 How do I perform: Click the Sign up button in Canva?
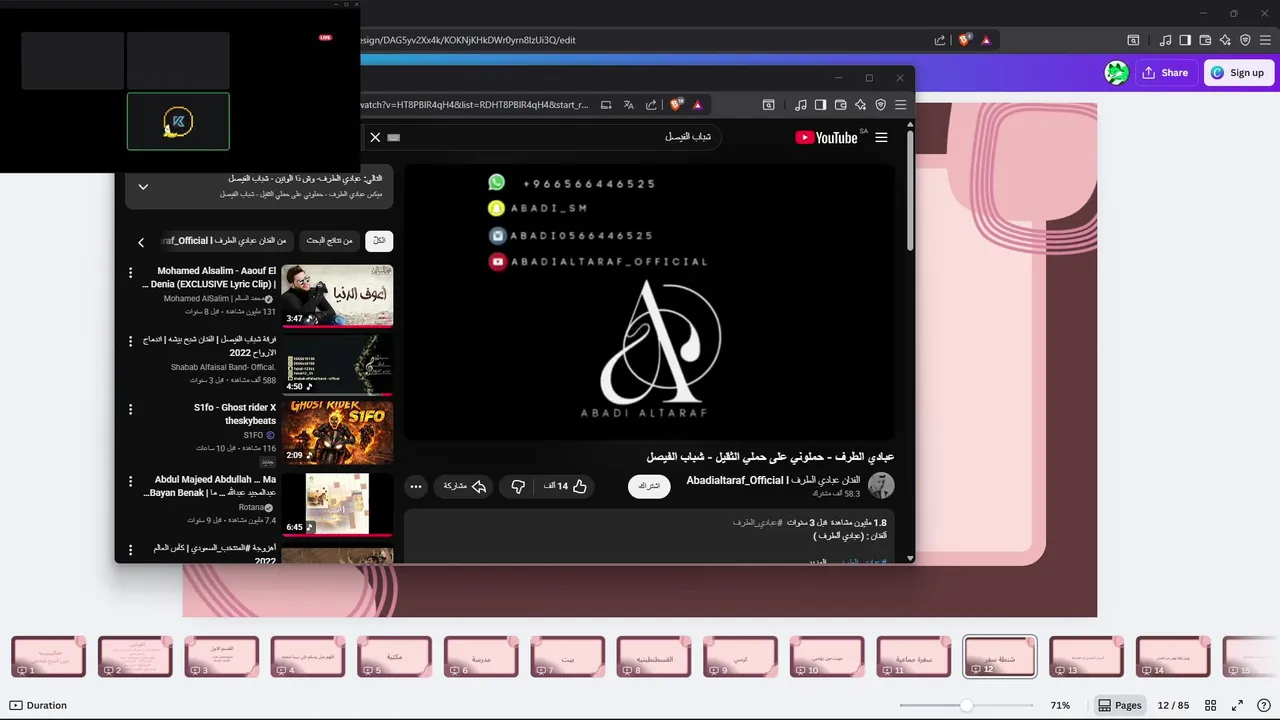coord(1238,72)
